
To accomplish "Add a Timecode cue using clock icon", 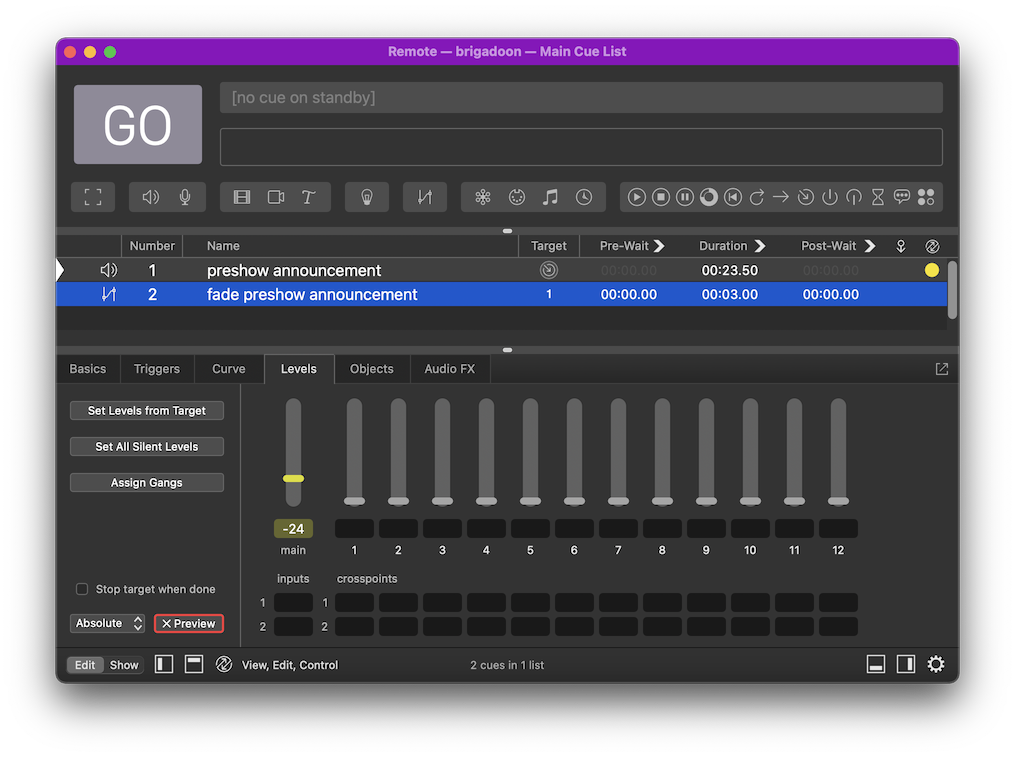I will [584, 197].
